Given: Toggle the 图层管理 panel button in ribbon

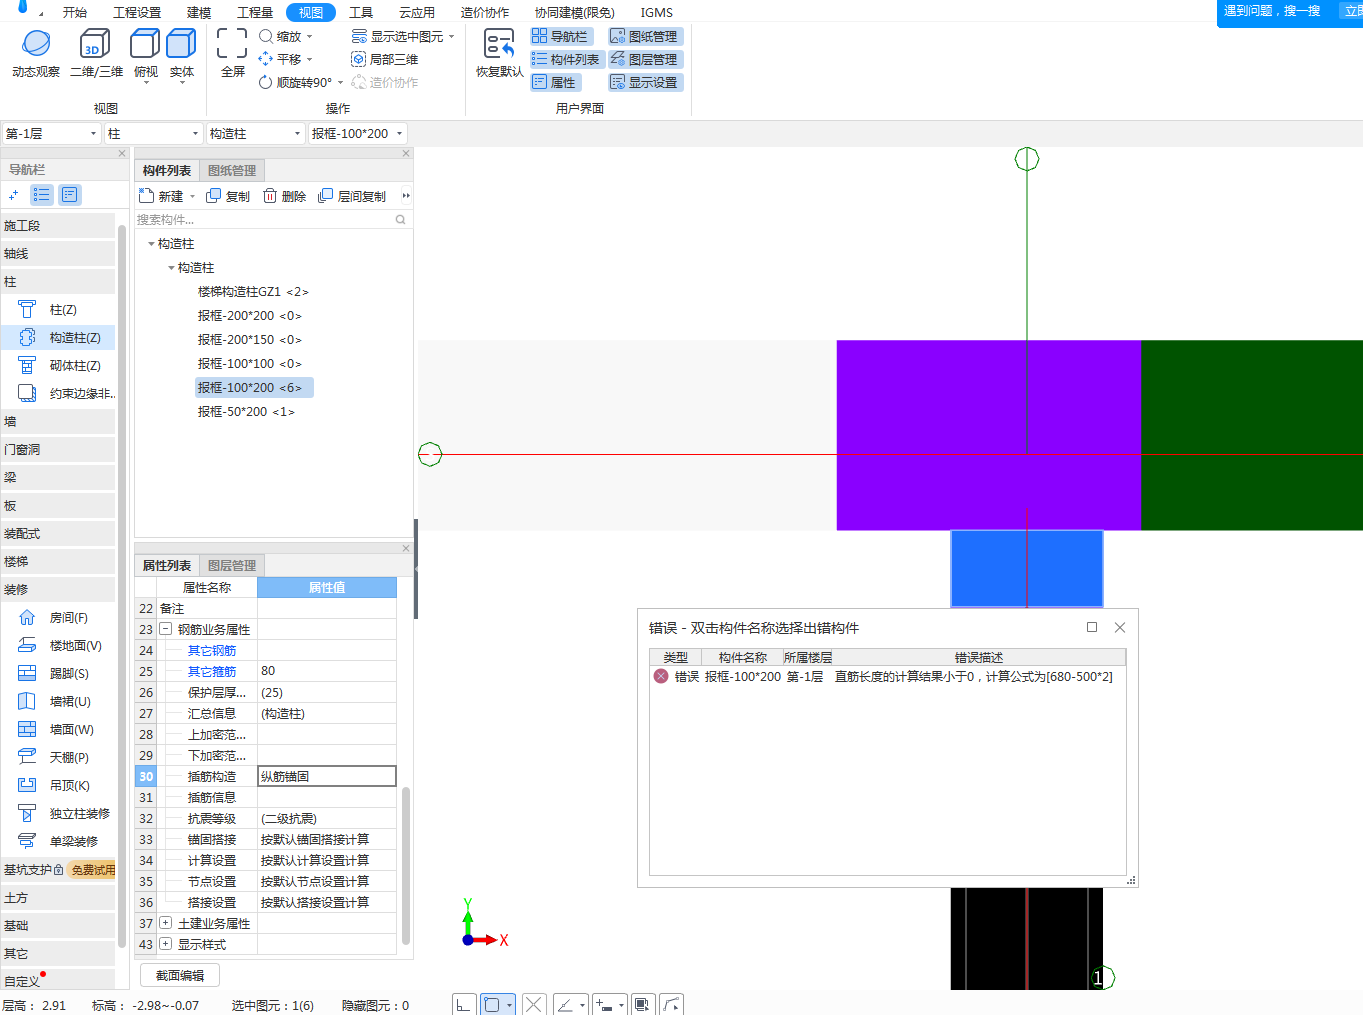Looking at the screenshot, I should pyautogui.click(x=645, y=59).
